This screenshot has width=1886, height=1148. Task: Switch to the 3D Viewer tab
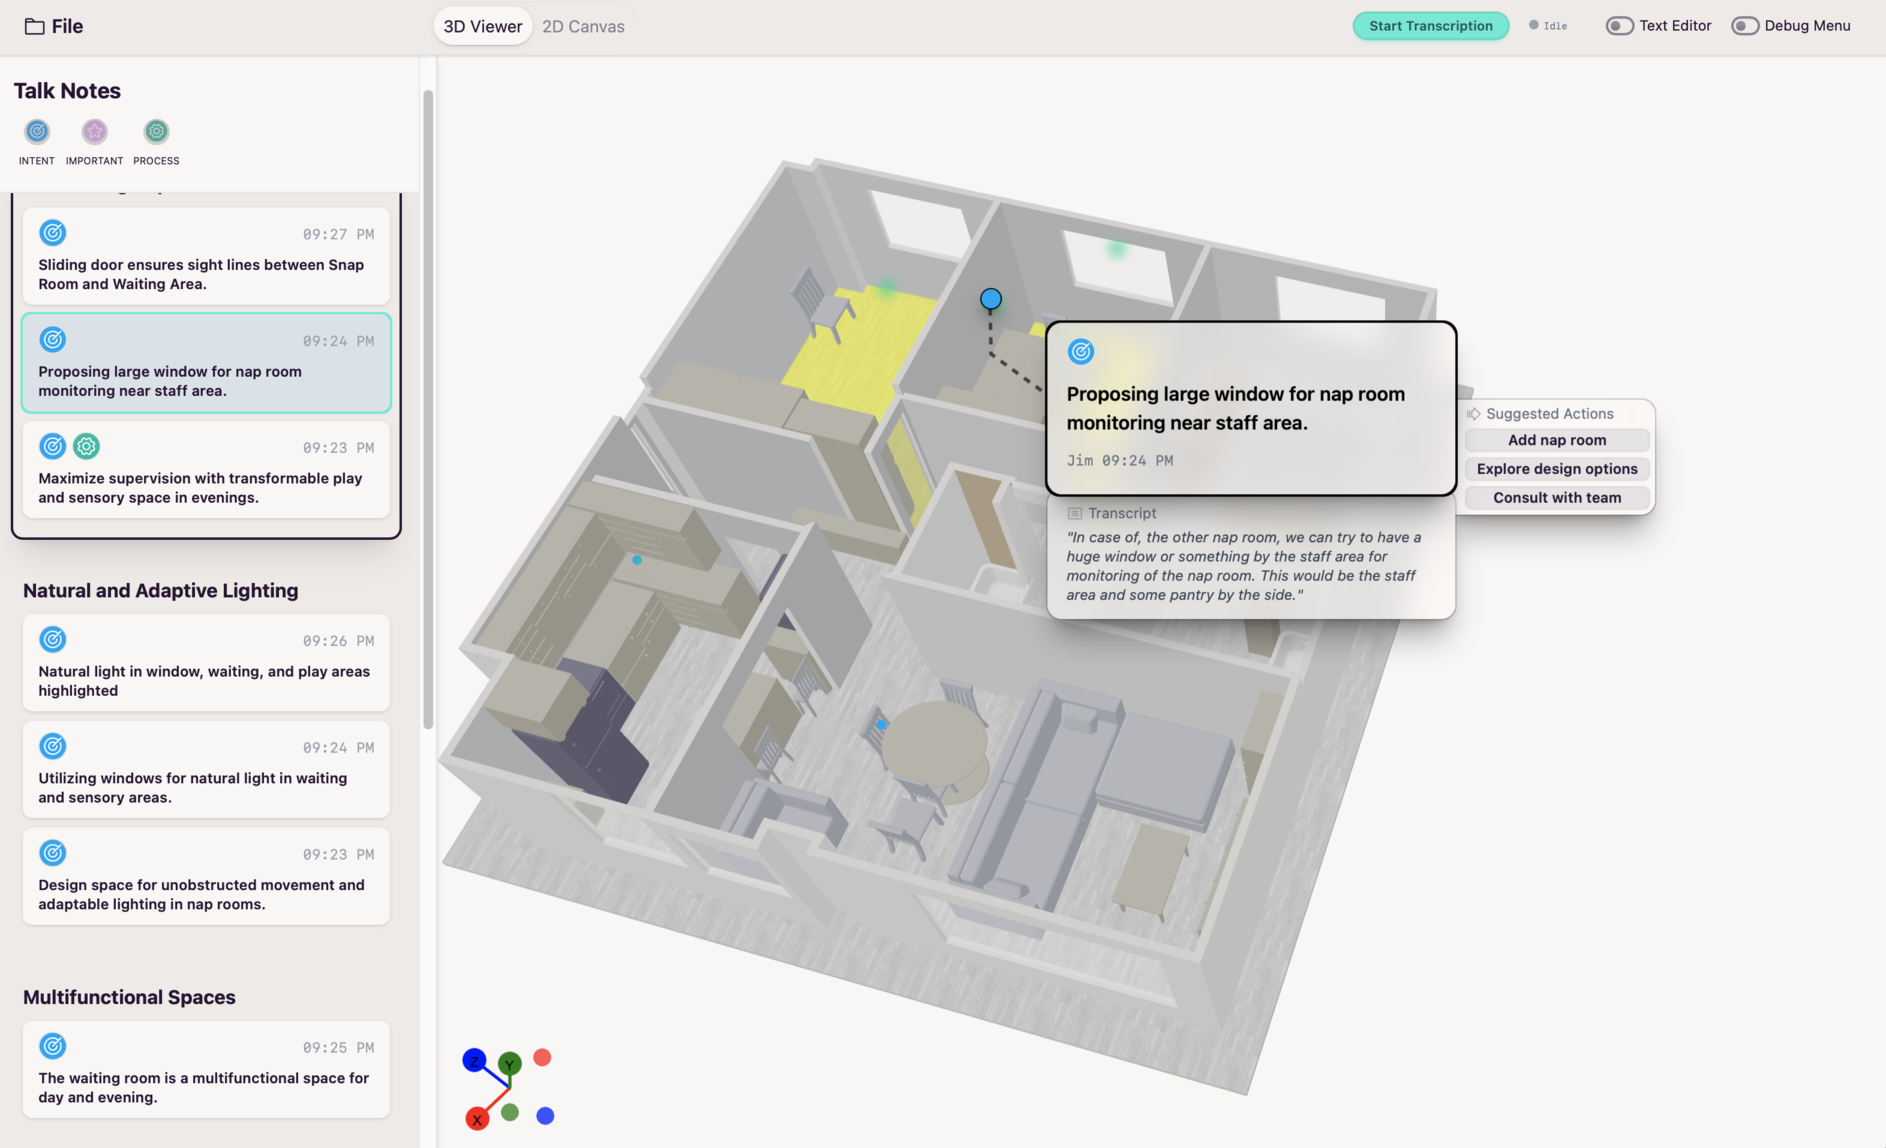point(482,26)
